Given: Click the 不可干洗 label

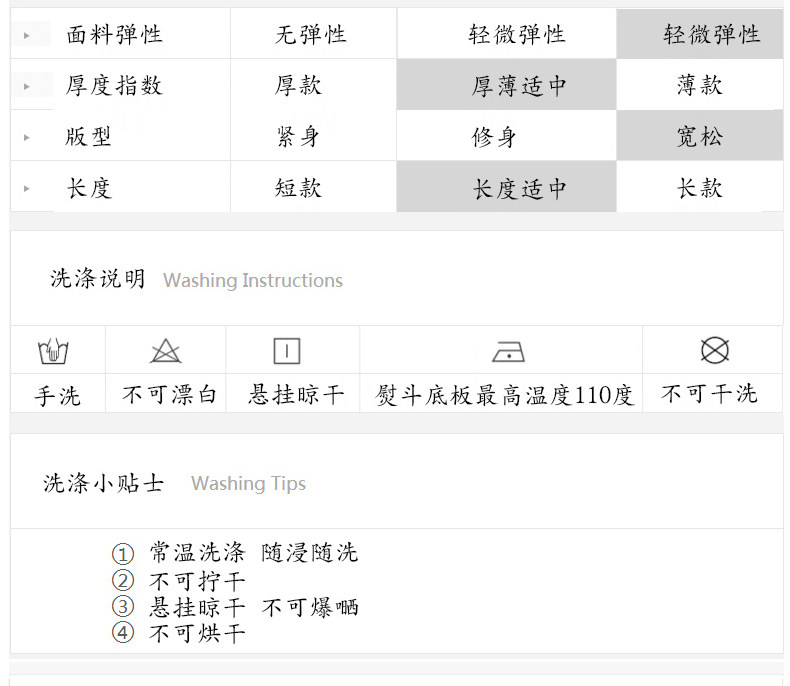Looking at the screenshot, I should (709, 394).
